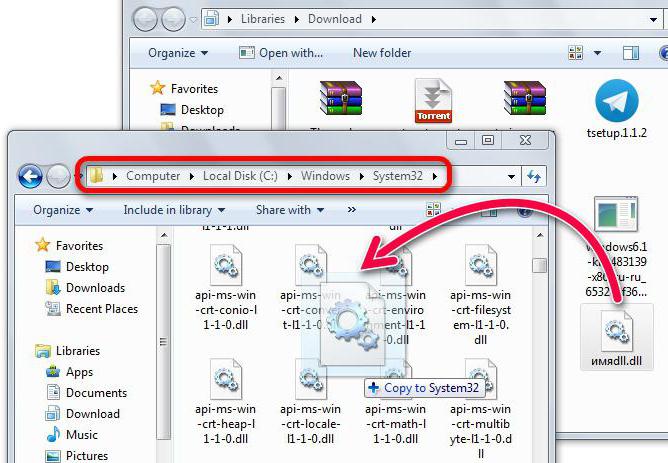This screenshot has height=463, width=668.
Task: Select Recent Places in navigation pane
Action: (92, 308)
